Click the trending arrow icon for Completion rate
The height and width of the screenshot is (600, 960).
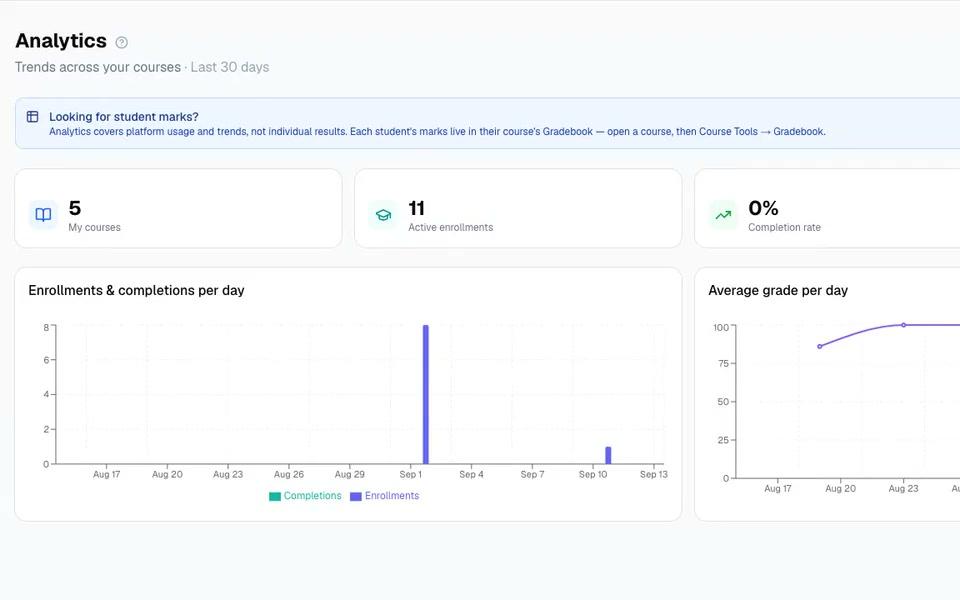[723, 215]
